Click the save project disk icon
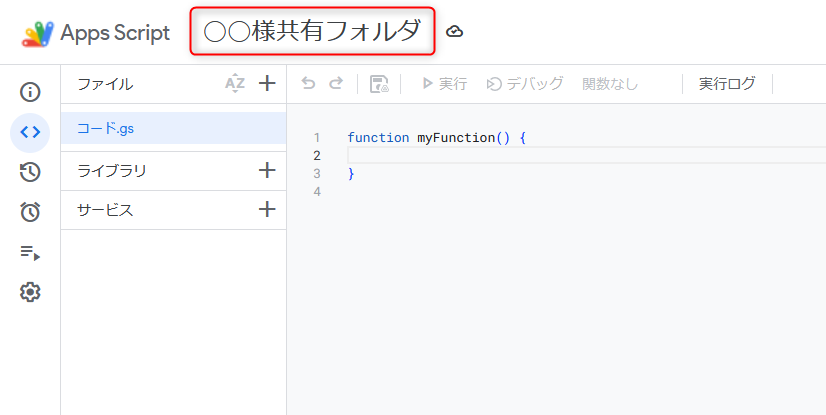Screen dimensions: 826x415 point(379,84)
